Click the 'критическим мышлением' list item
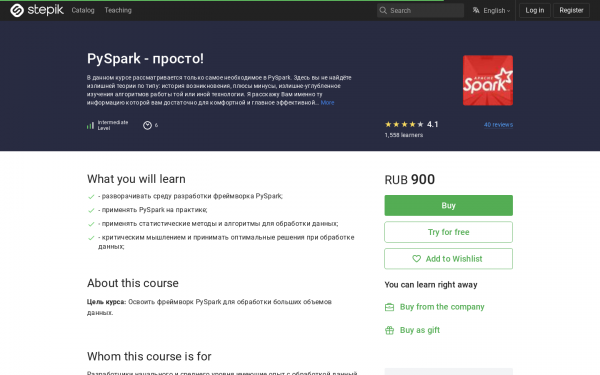Screen dimensions: 600x375 click(x=226, y=242)
